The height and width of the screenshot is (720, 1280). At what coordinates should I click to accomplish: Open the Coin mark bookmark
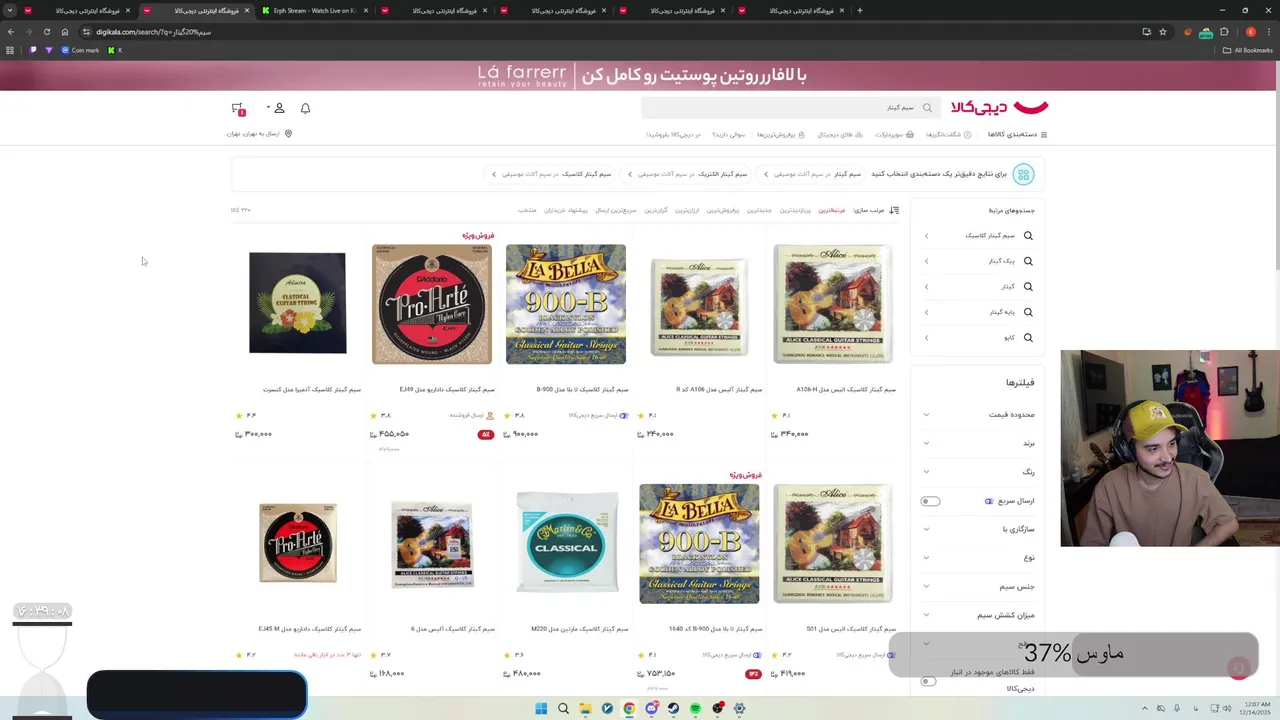(x=80, y=50)
